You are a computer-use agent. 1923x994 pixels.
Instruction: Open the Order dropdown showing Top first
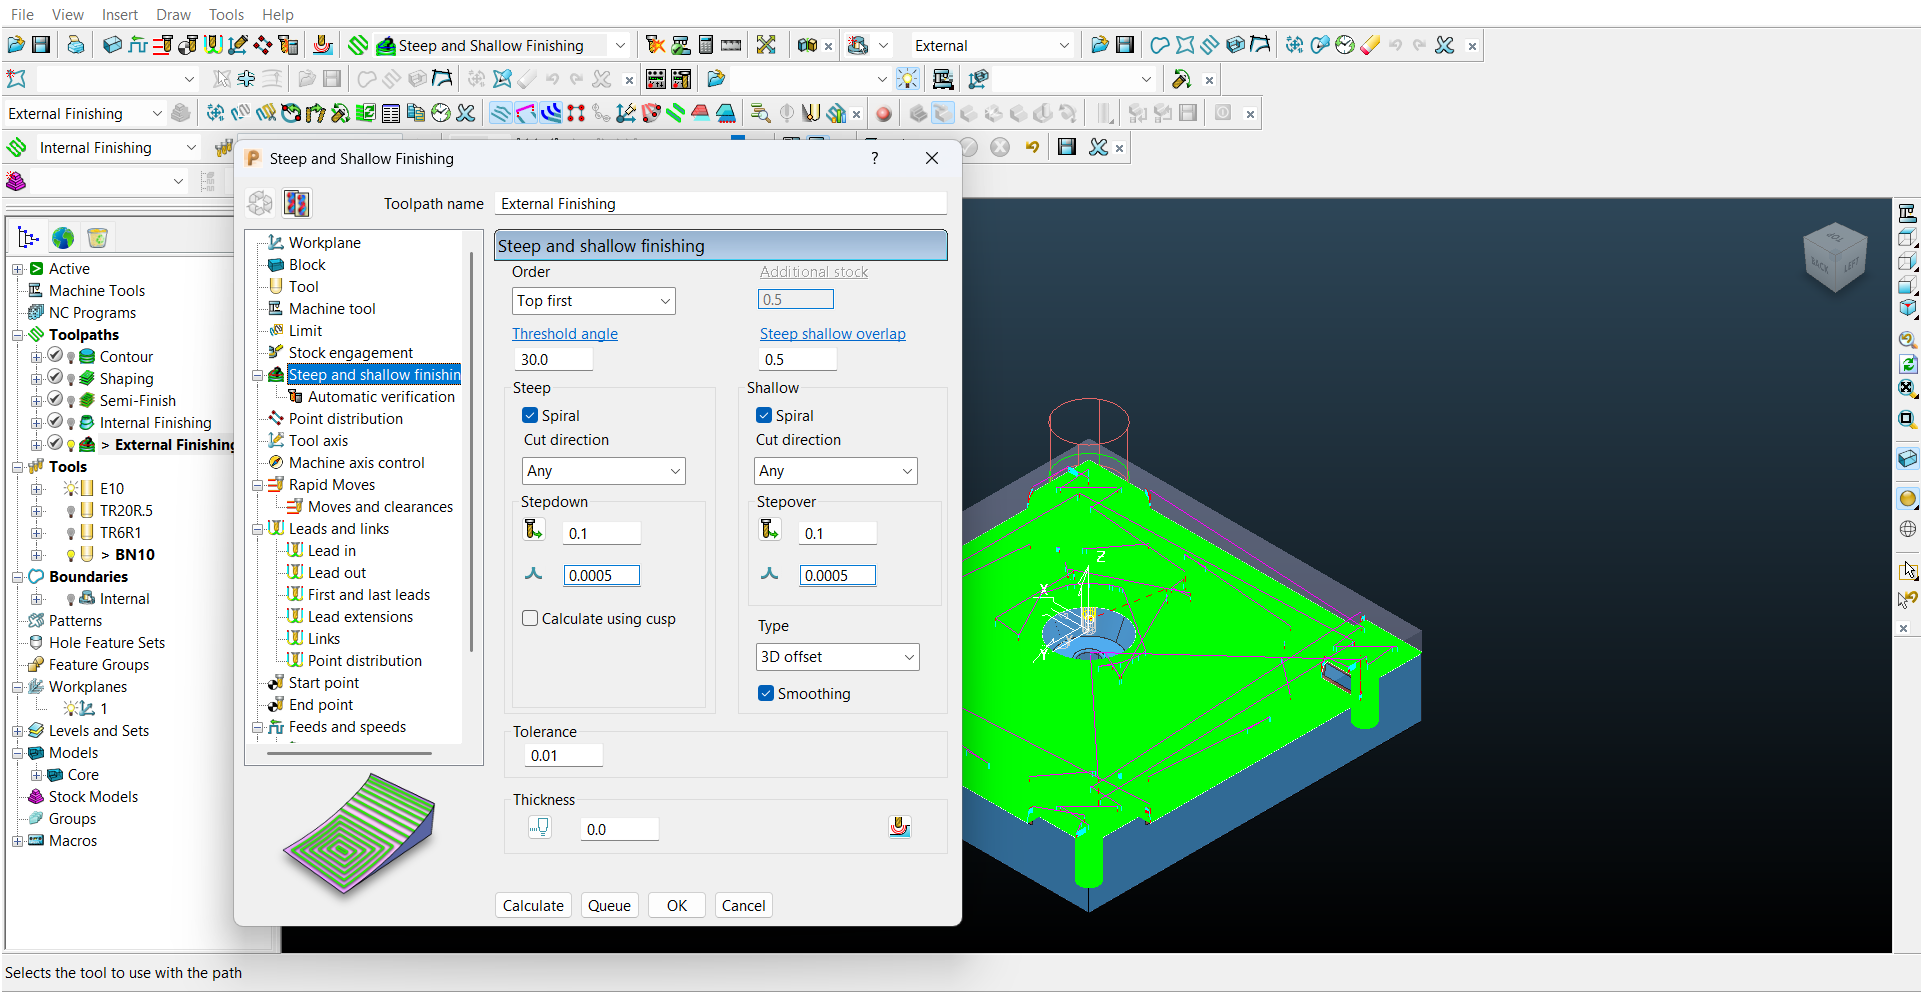point(593,301)
